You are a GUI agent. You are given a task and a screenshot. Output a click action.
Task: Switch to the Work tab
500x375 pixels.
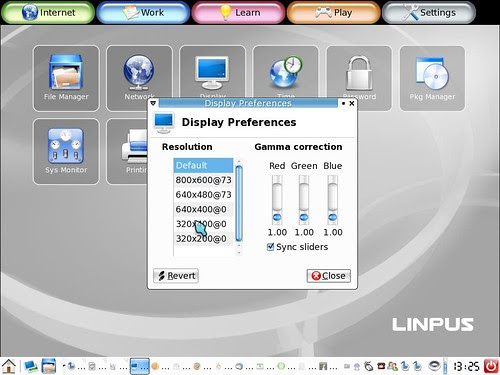click(x=143, y=12)
